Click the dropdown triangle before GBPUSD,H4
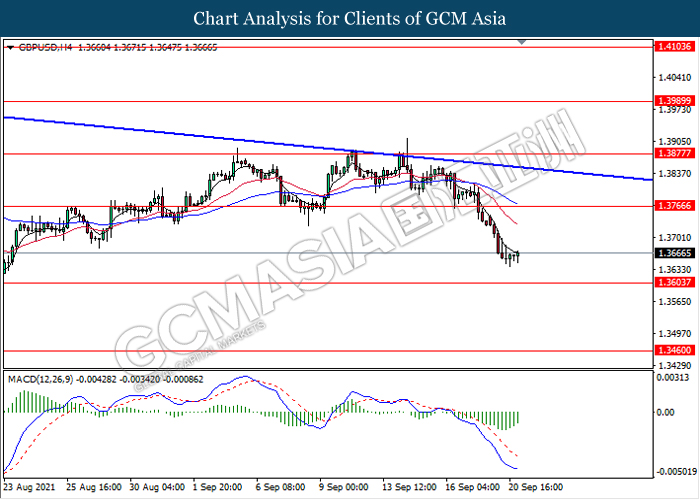The height and width of the screenshot is (500, 700). (x=11, y=47)
